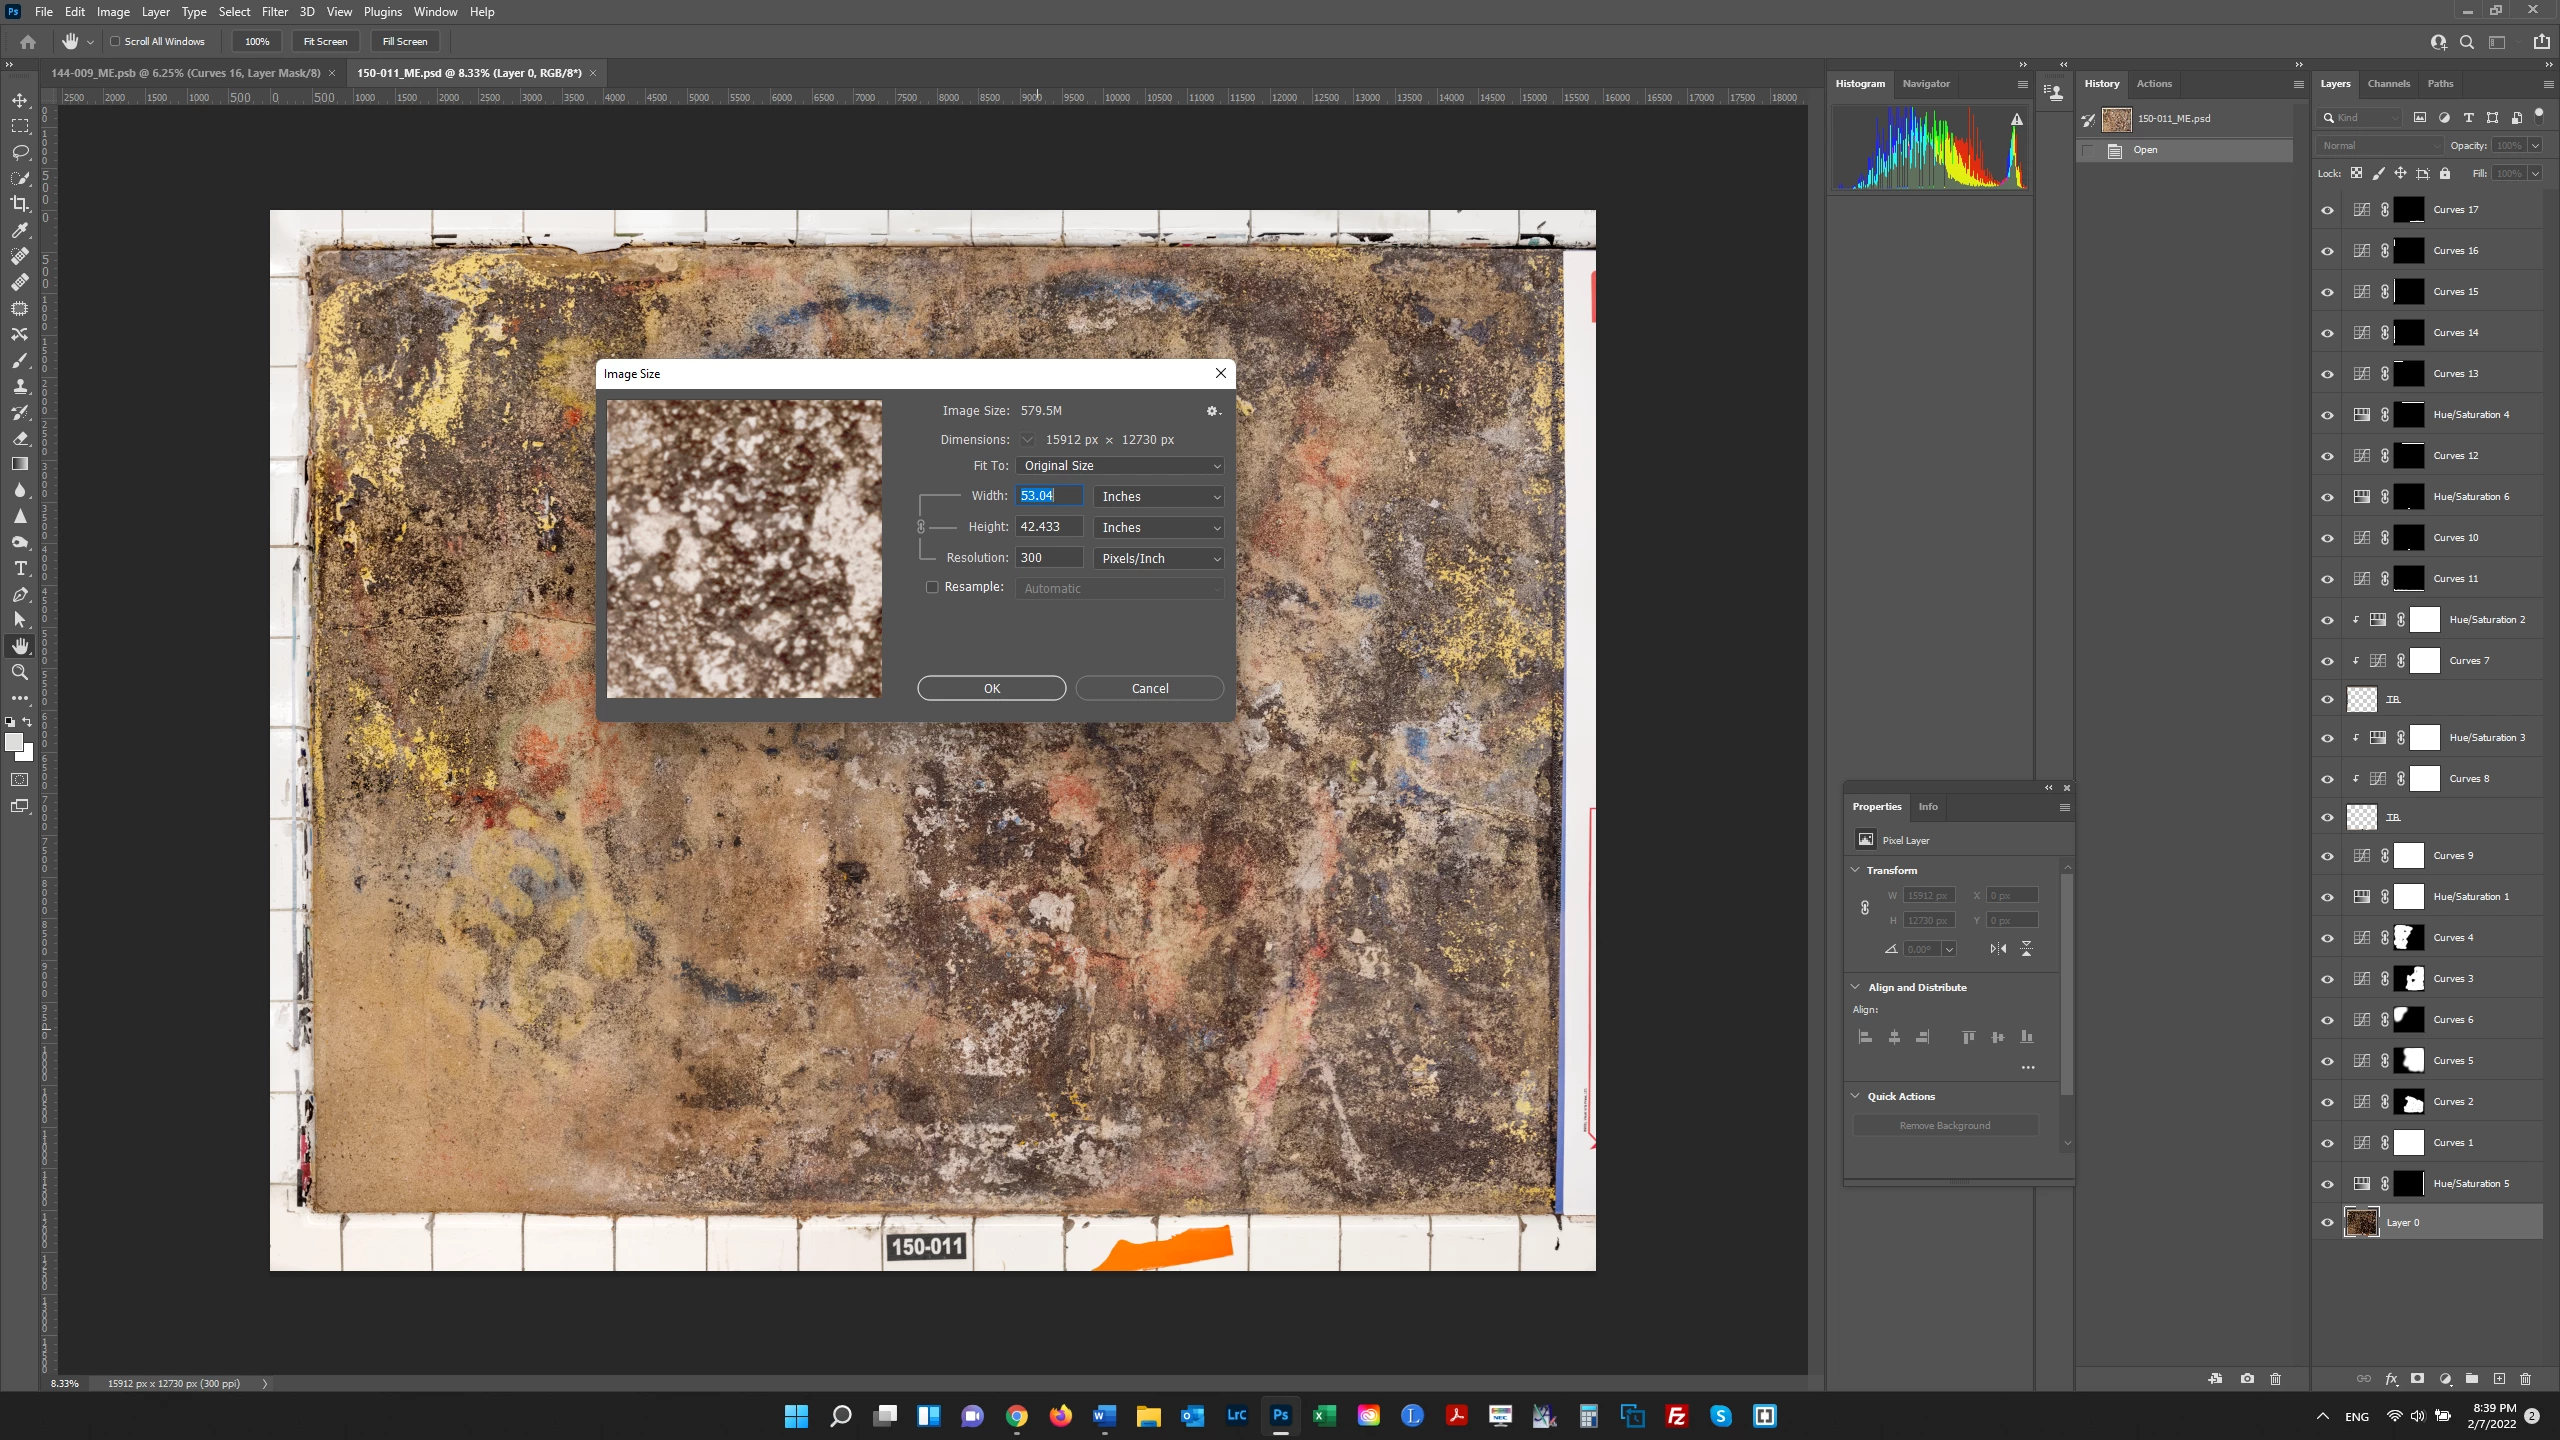Check Scroll All Windows option
The width and height of the screenshot is (2560, 1440).
pos(115,42)
